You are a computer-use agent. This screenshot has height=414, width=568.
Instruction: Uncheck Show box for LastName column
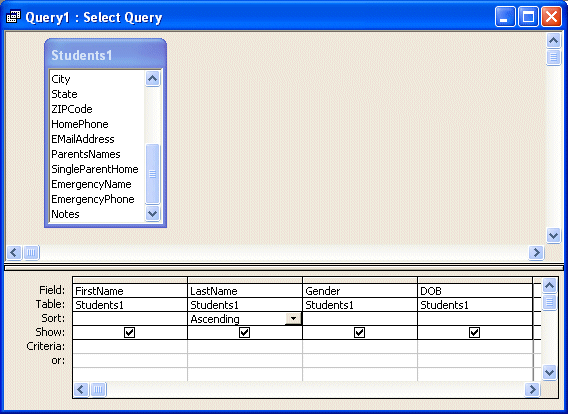pos(245,332)
